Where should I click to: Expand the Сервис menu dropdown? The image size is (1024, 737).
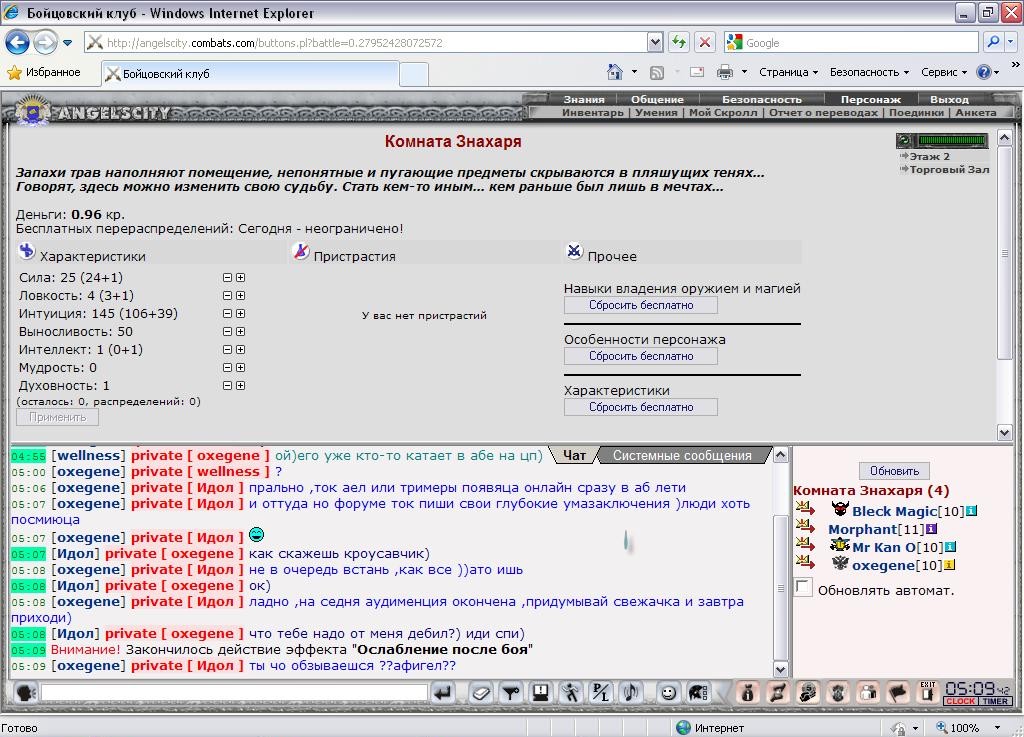[944, 72]
